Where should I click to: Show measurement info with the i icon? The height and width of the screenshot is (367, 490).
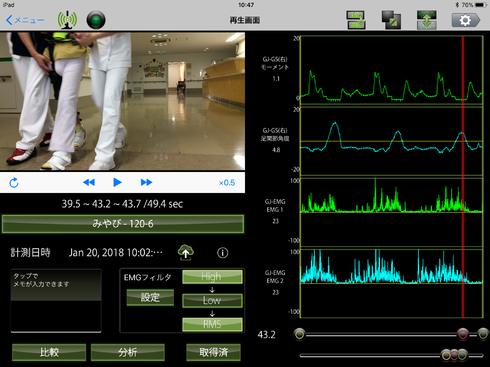223,253
